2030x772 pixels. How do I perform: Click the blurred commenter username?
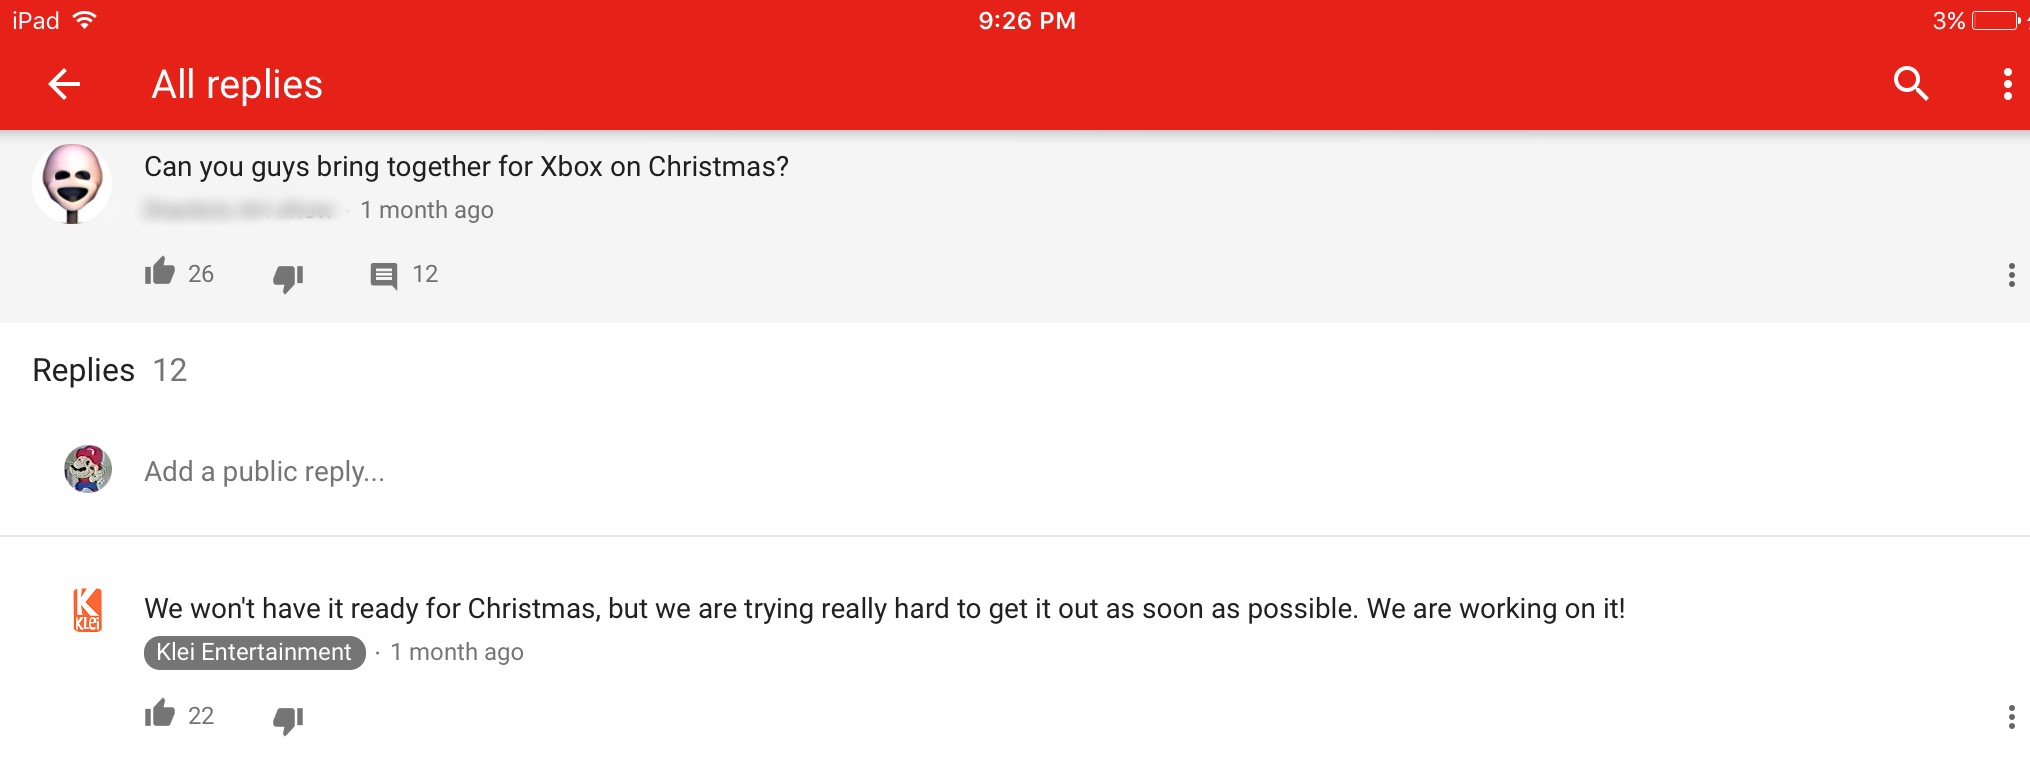238,210
